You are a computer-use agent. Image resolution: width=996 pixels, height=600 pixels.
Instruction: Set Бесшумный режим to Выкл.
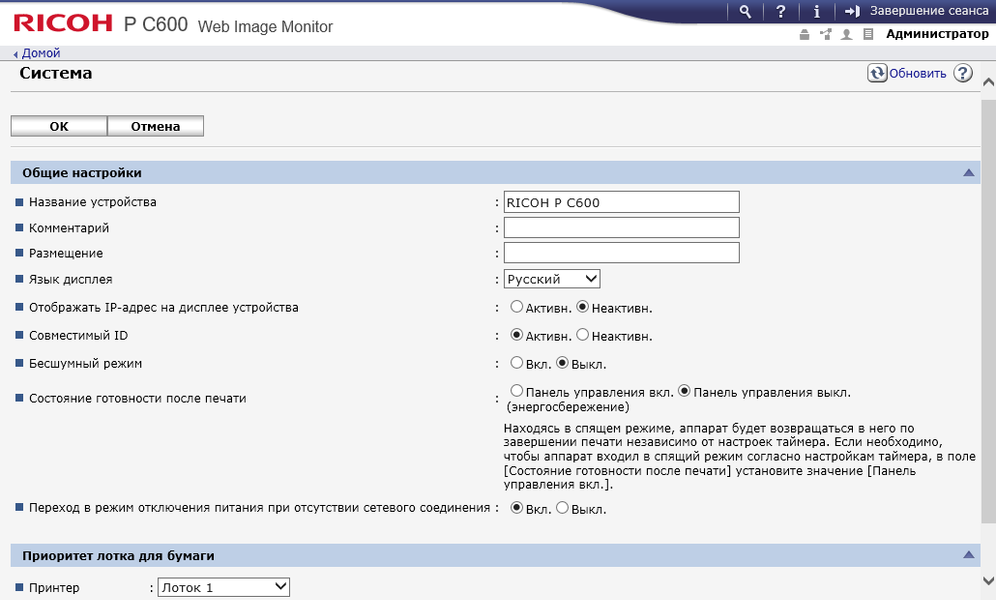pos(562,363)
